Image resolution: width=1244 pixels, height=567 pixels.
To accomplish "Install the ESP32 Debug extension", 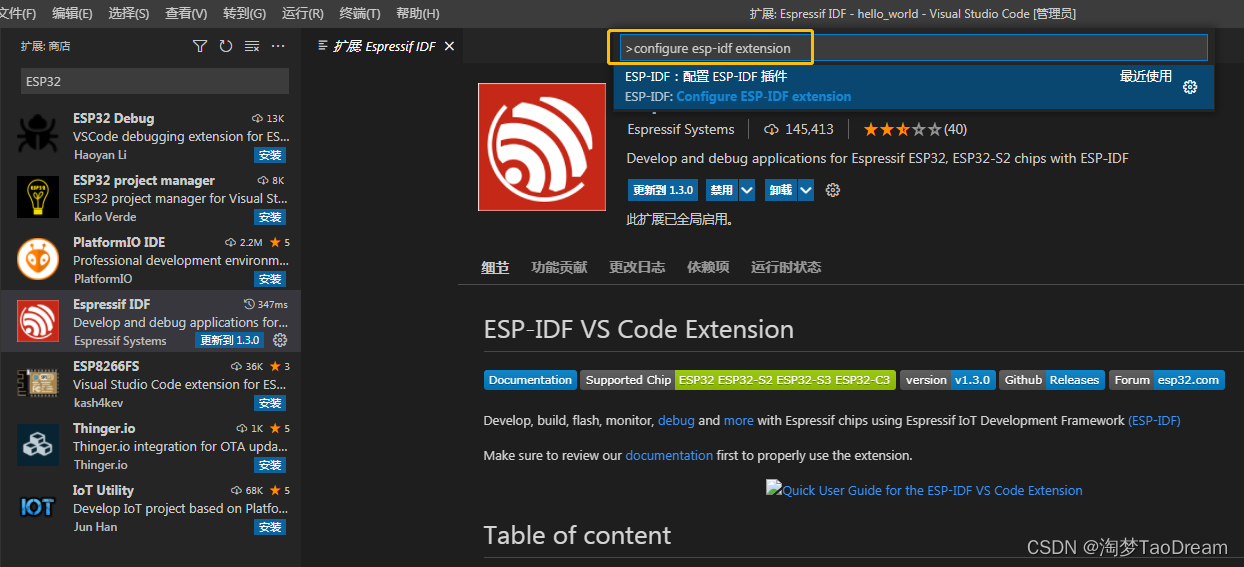I will [270, 155].
